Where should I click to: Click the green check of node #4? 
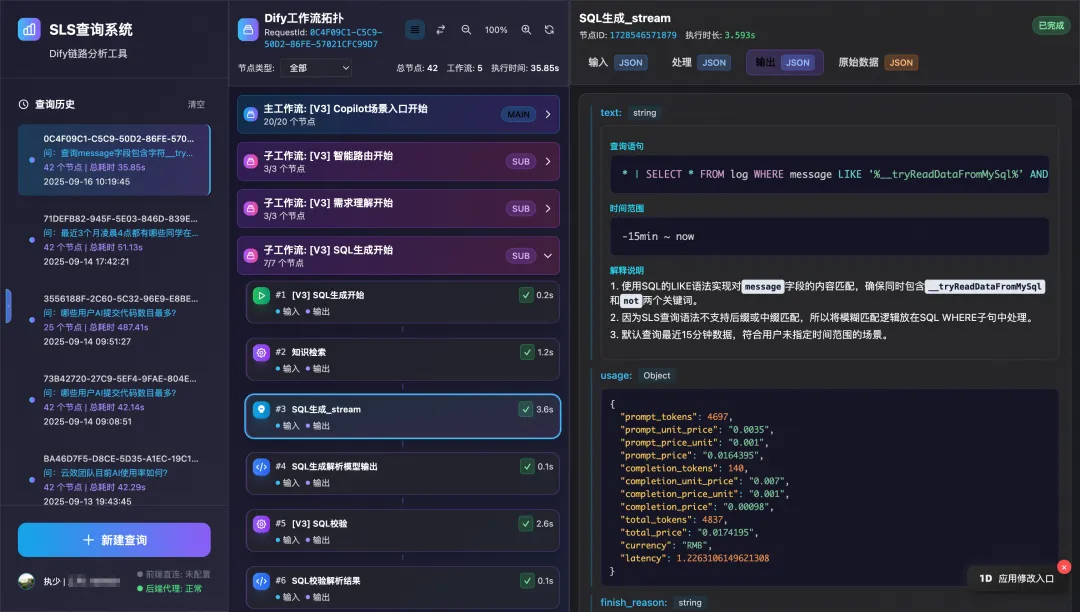[x=526, y=466]
